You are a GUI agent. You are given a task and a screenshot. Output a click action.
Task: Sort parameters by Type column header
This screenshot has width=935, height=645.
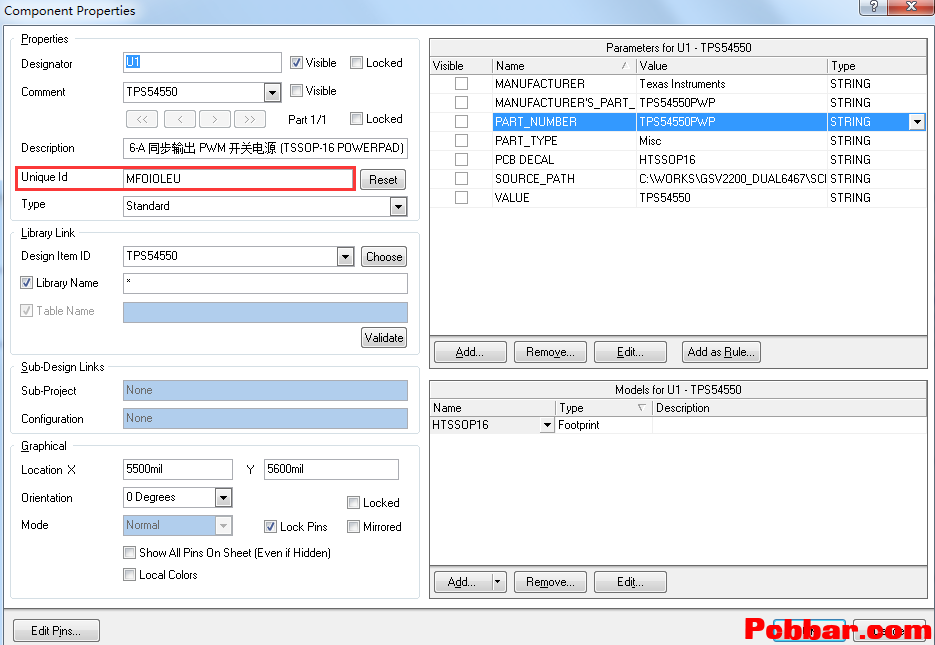877,66
